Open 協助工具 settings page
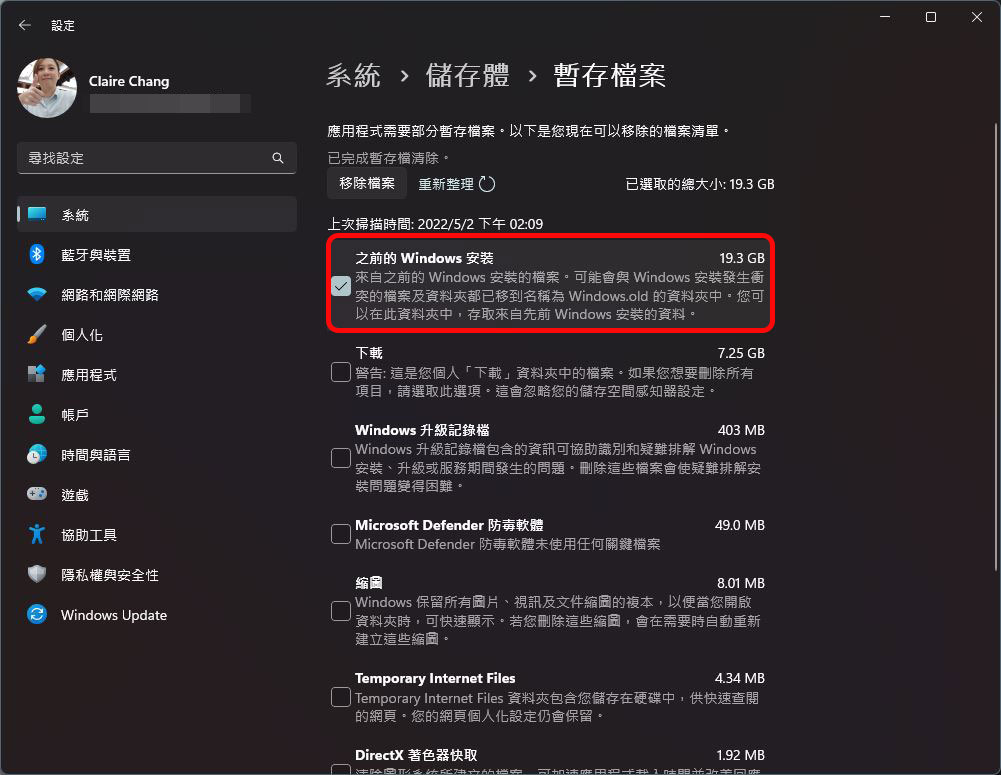 156,534
